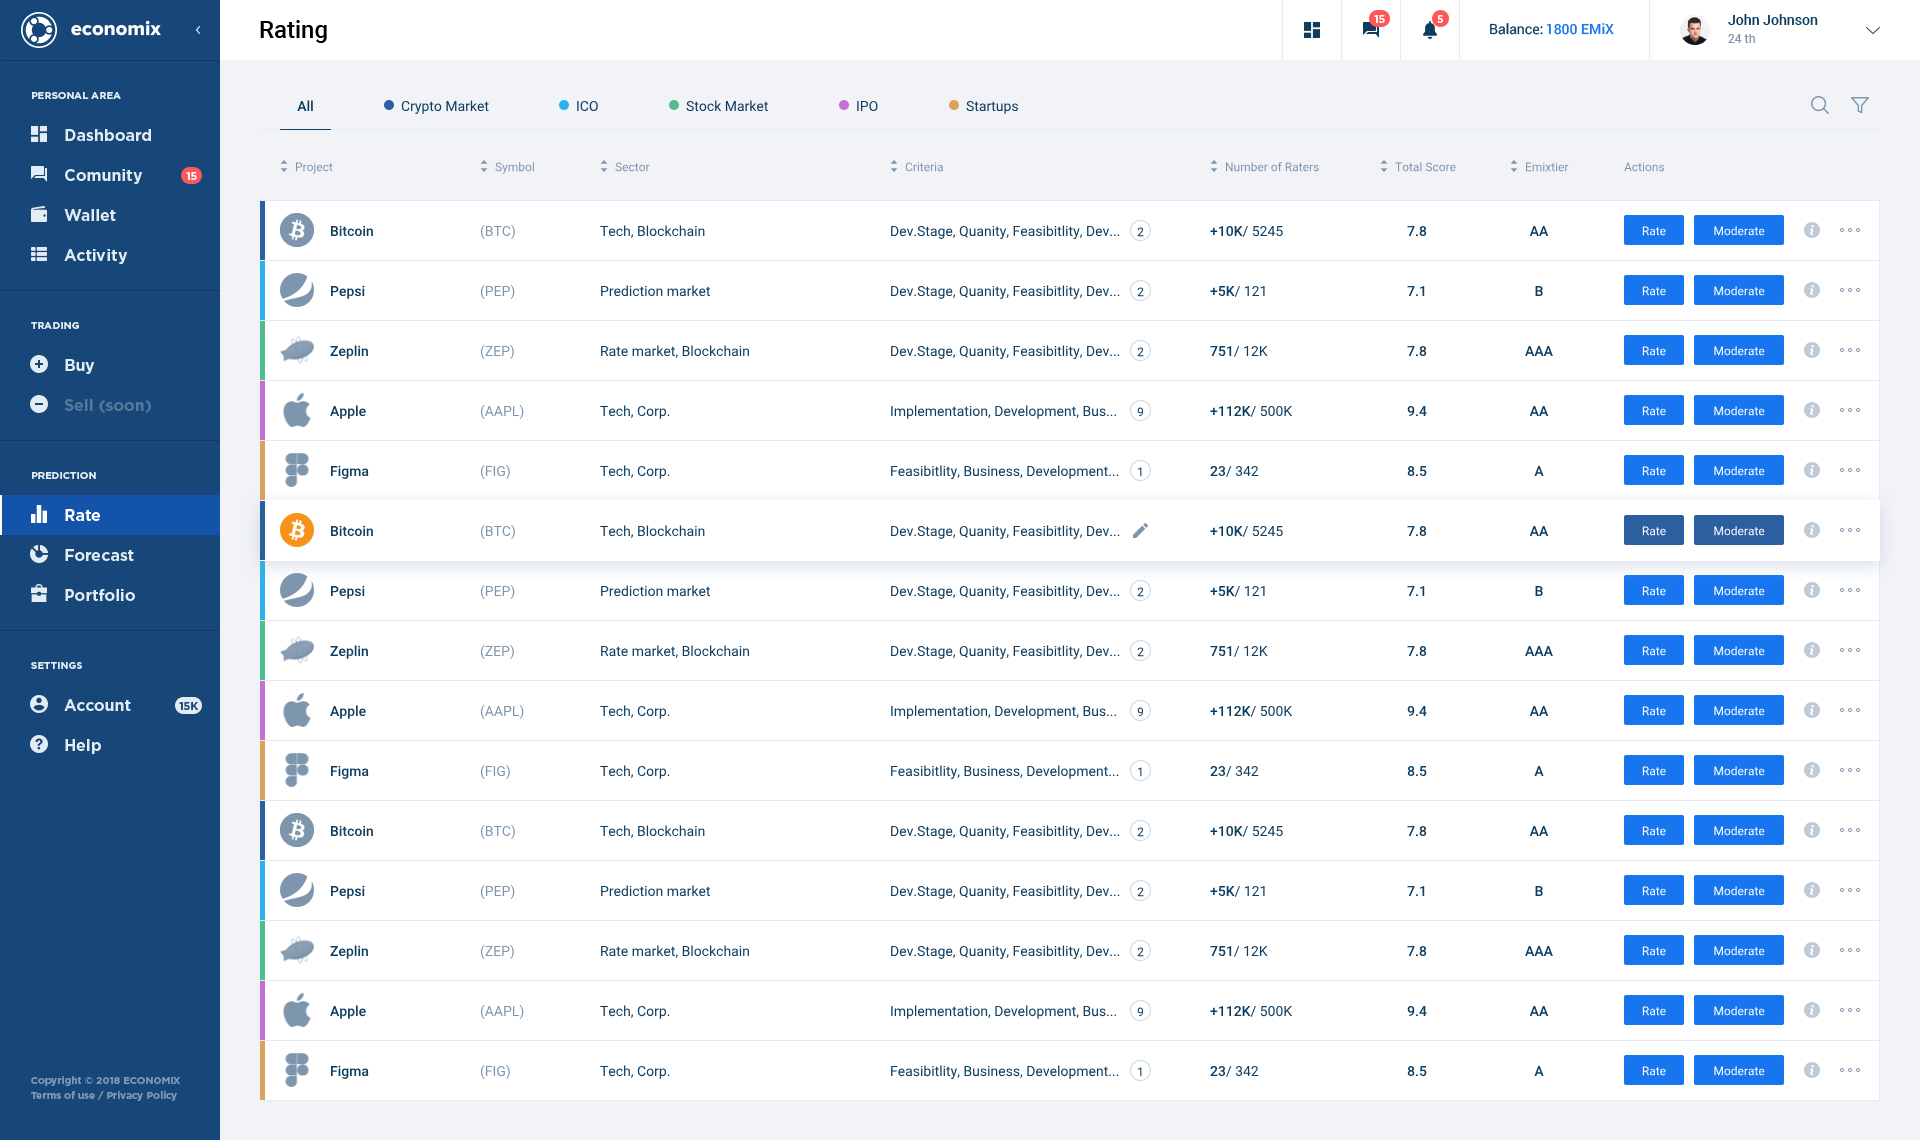Screen dimensions: 1920x1140
Task: Click Moderate button in first Figma row
Action: pyautogui.click(x=1738, y=470)
